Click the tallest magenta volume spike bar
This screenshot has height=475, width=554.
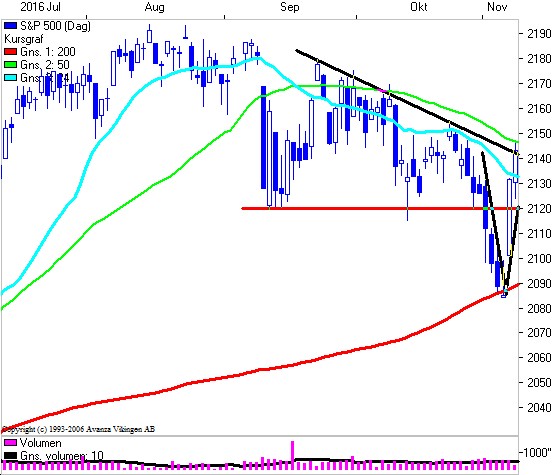[x=293, y=451]
